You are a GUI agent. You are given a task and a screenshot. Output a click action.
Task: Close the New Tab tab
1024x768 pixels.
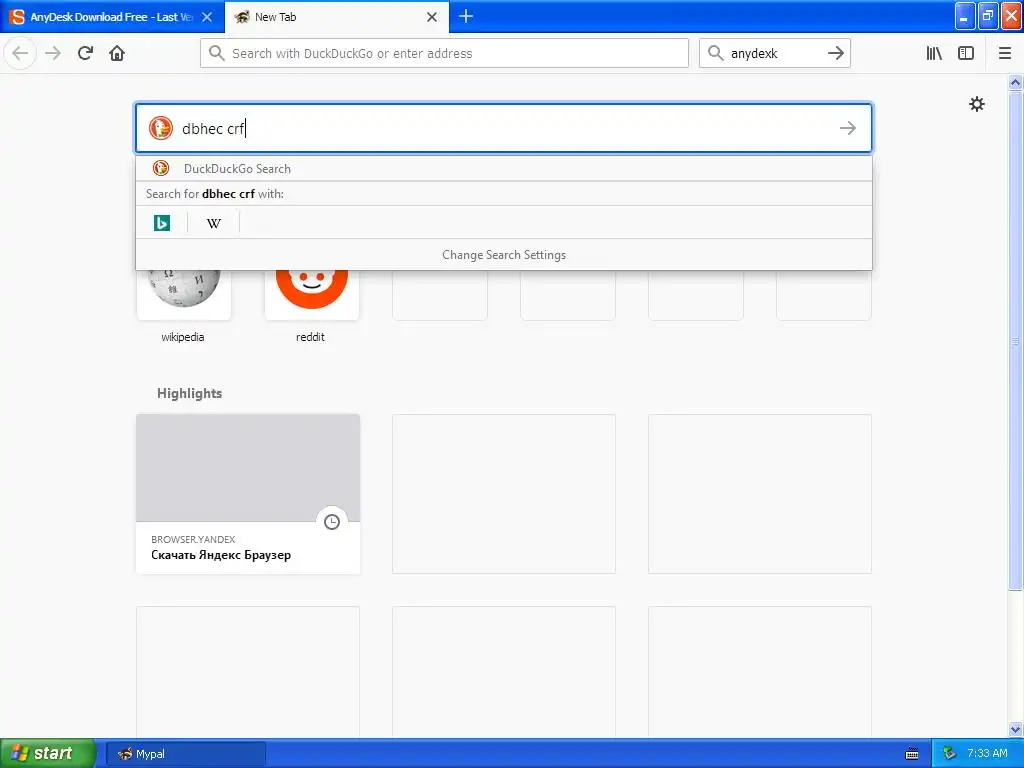click(x=432, y=17)
